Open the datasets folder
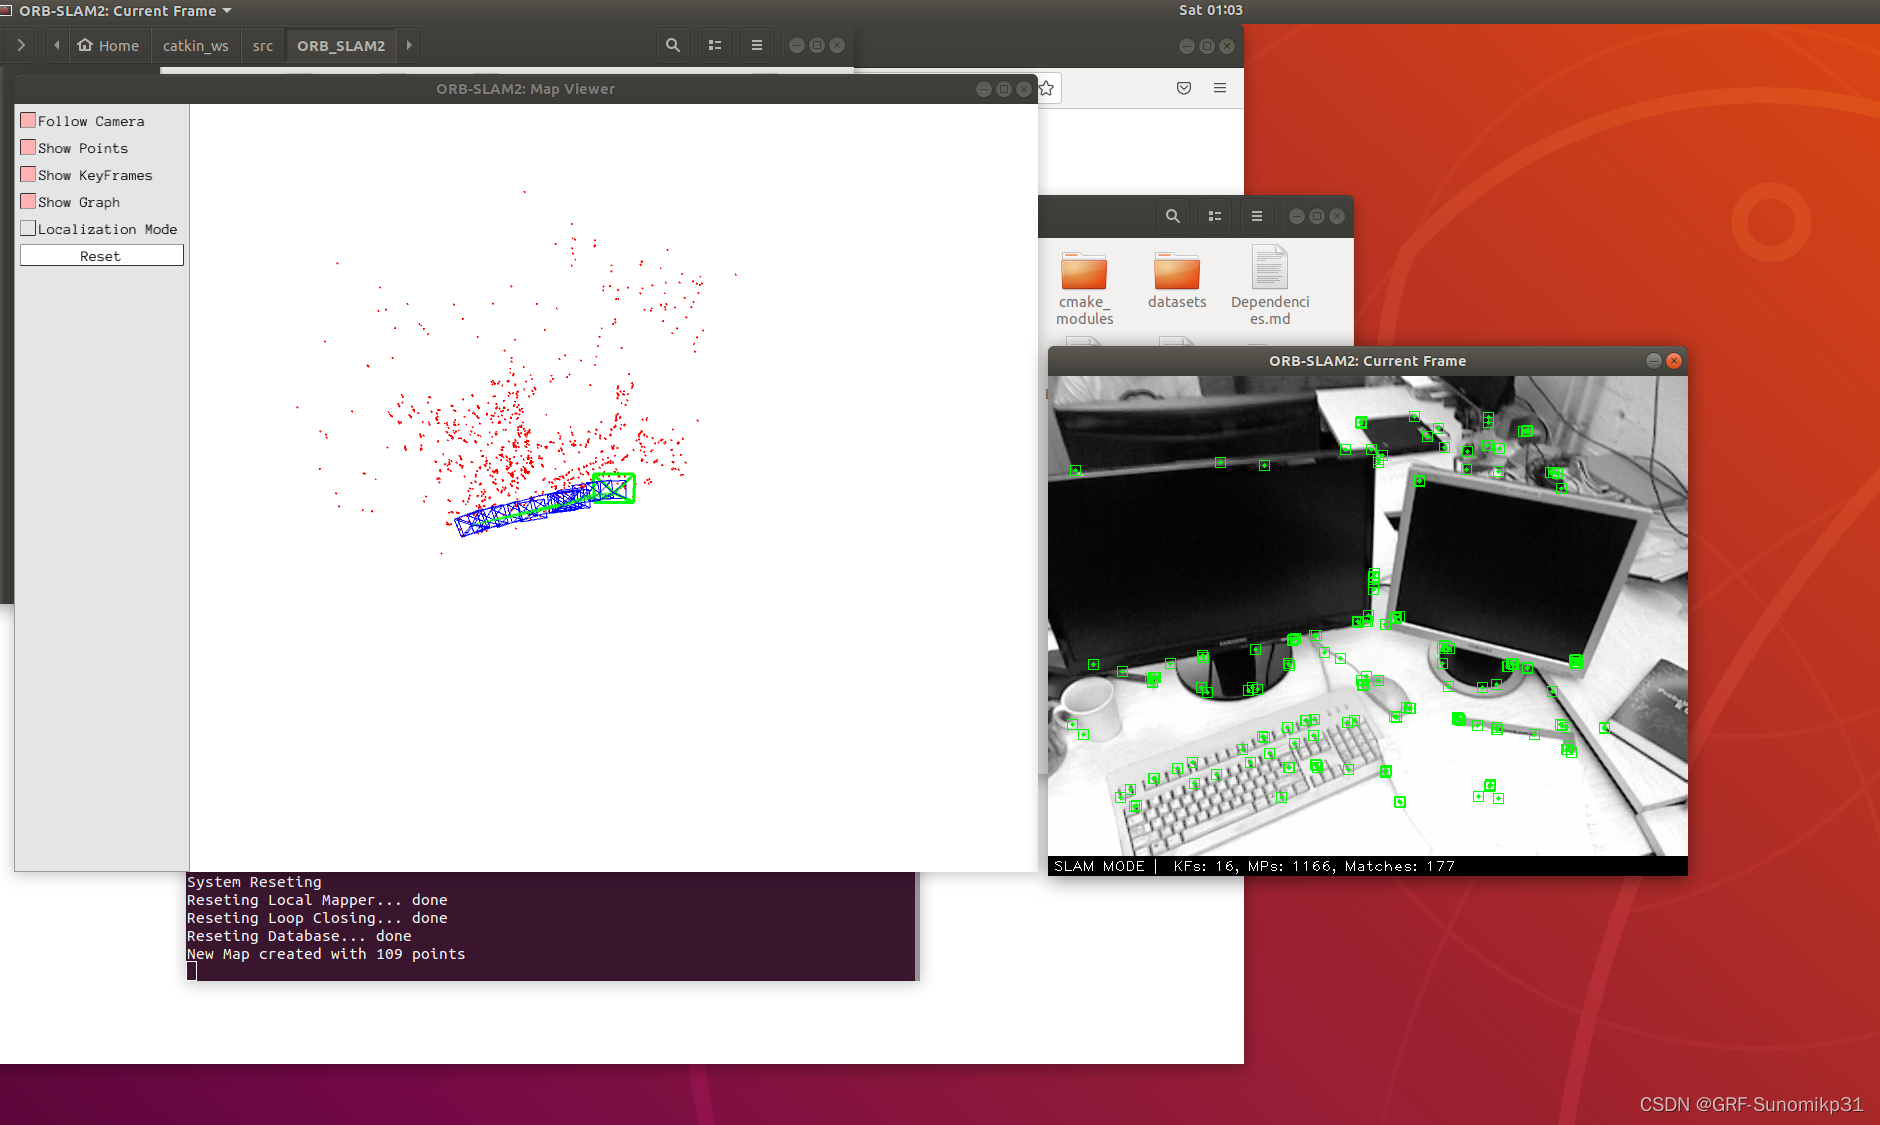 click(1177, 281)
